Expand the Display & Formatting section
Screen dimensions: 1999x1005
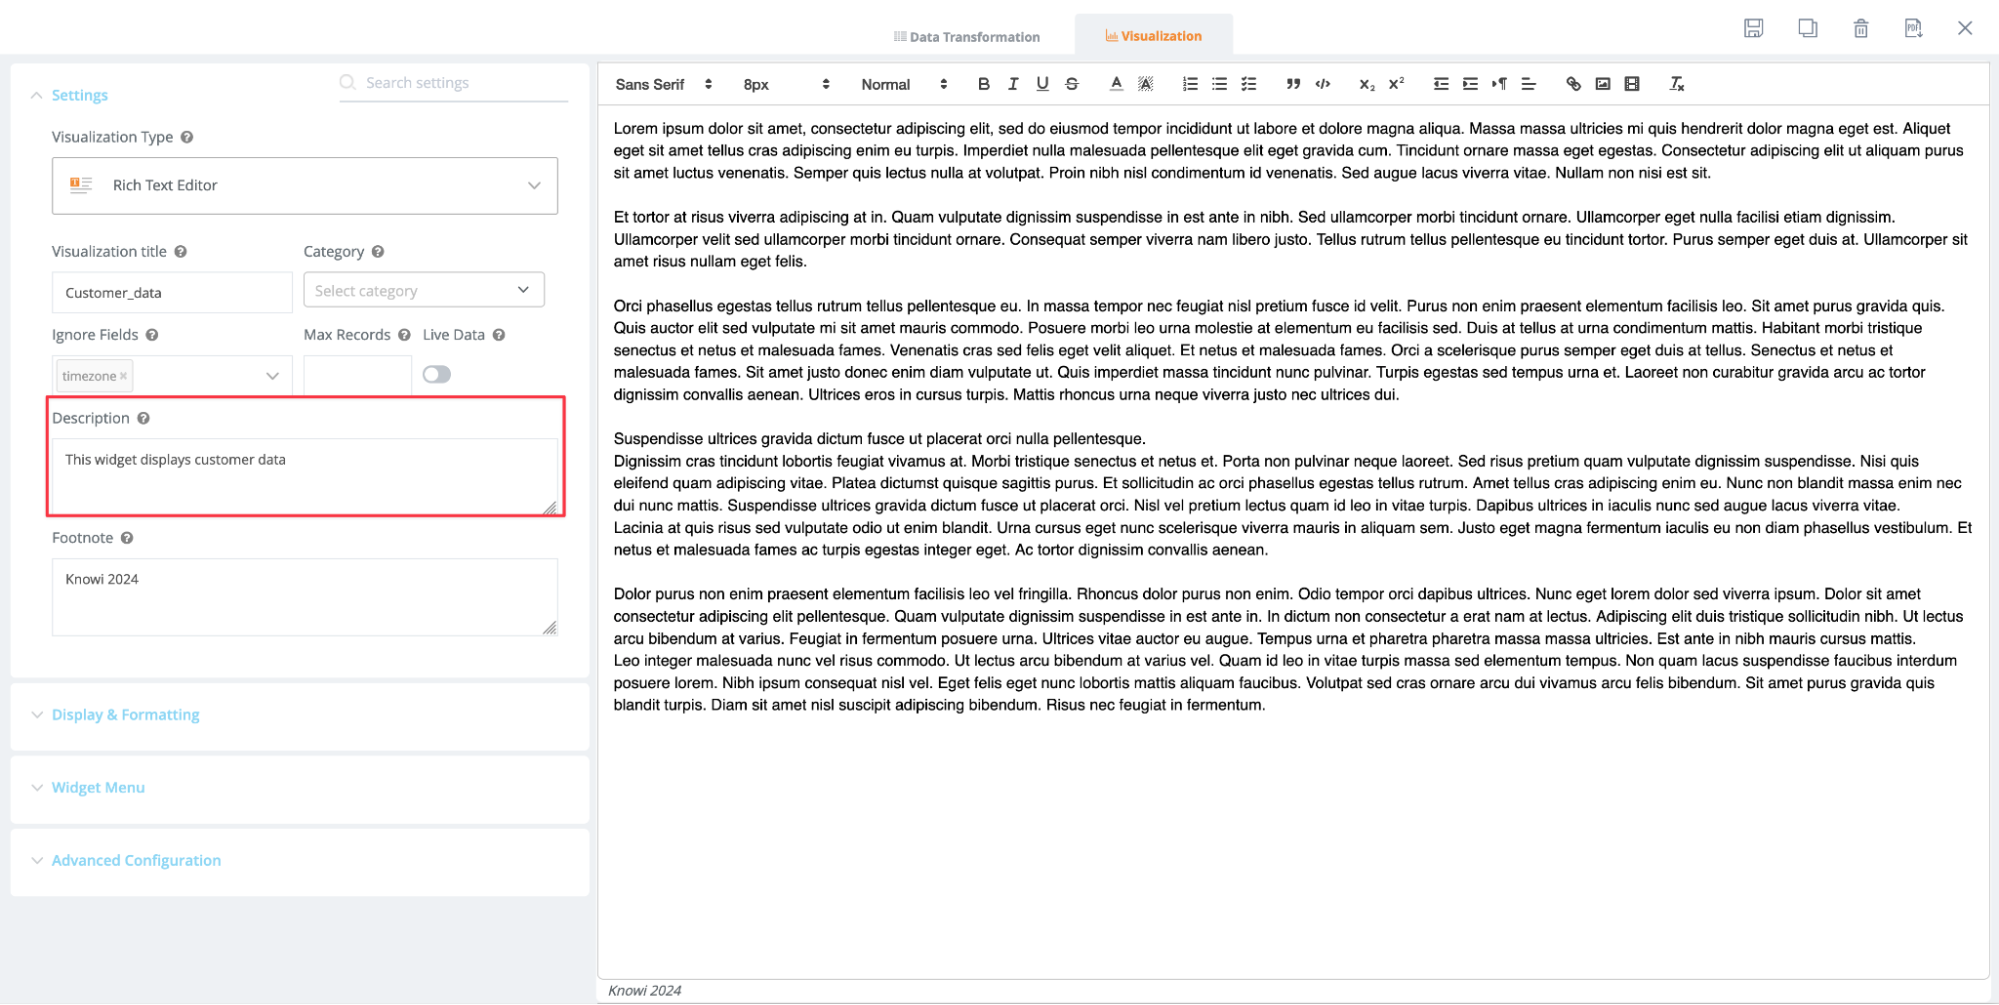[x=125, y=714]
